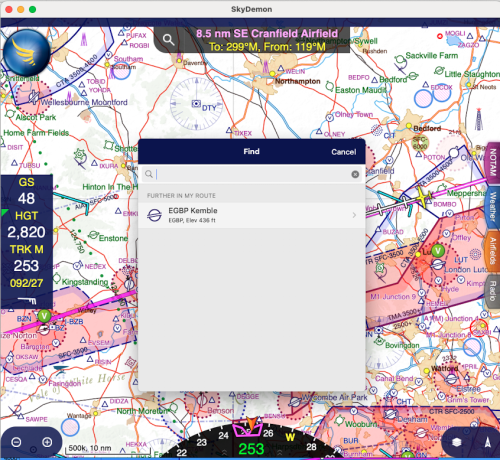The height and width of the screenshot is (460, 500).
Task: Clear the Find search field
Action: click(x=355, y=174)
